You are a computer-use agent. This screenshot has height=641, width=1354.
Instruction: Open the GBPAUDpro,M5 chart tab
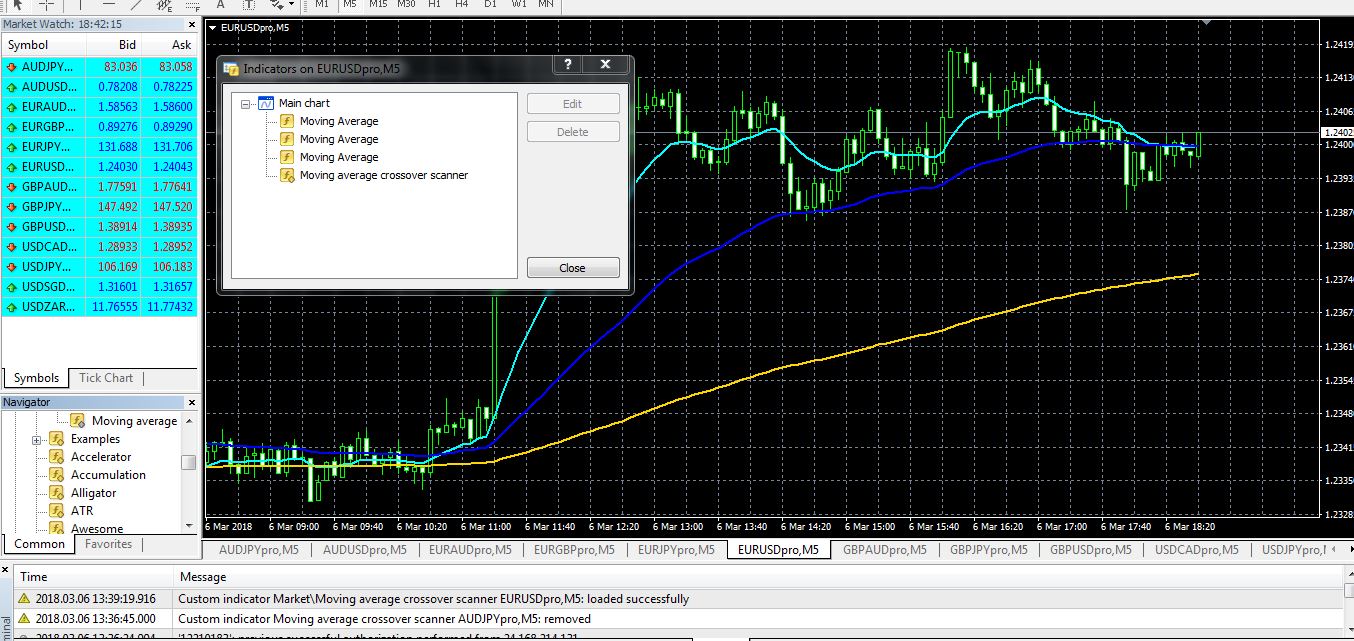pos(884,549)
